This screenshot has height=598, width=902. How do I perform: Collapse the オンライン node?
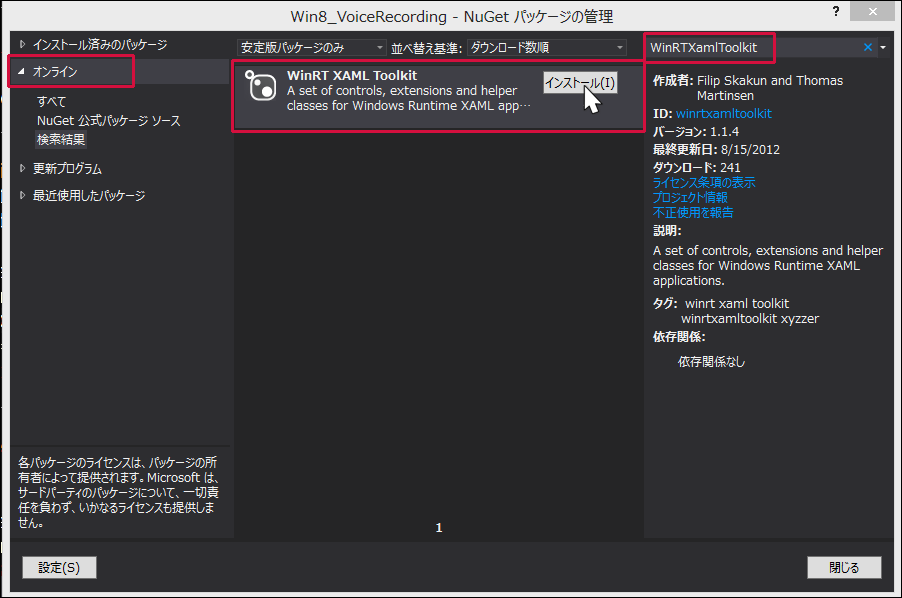pyautogui.click(x=22, y=71)
